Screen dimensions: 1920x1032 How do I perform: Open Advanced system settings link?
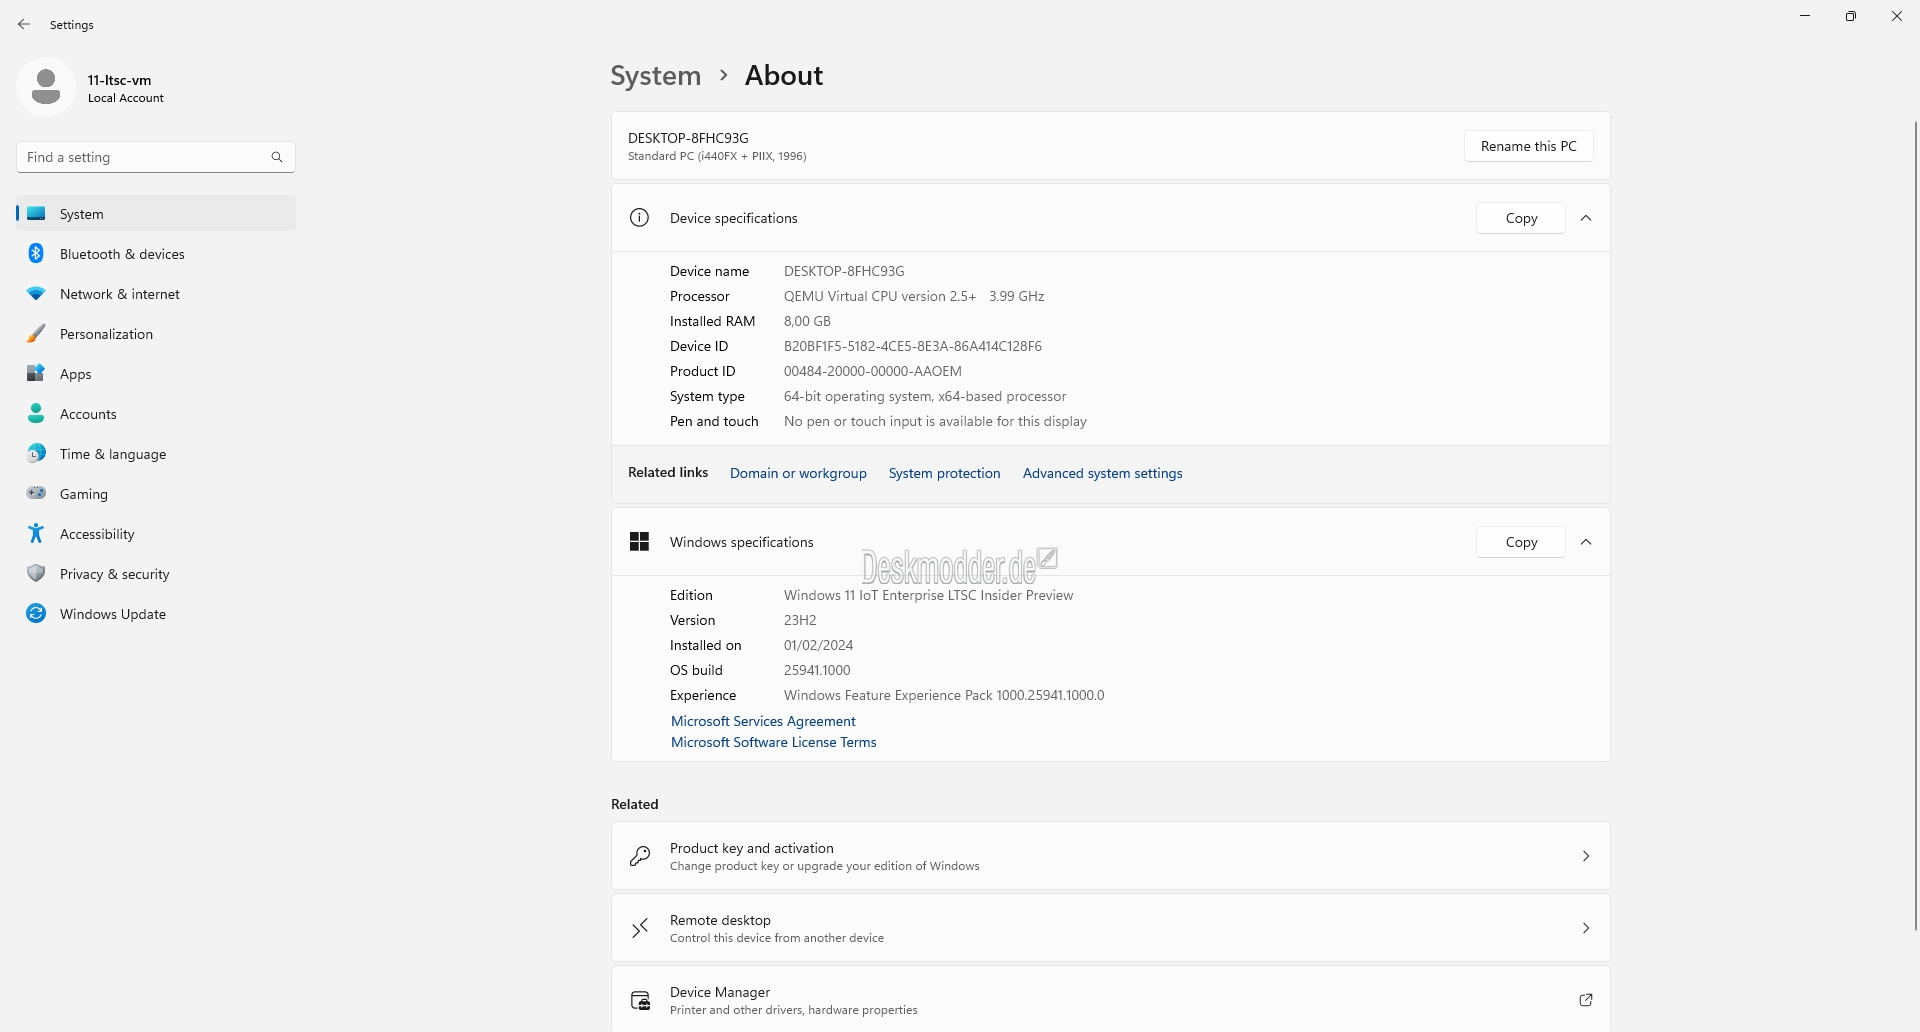(x=1102, y=473)
